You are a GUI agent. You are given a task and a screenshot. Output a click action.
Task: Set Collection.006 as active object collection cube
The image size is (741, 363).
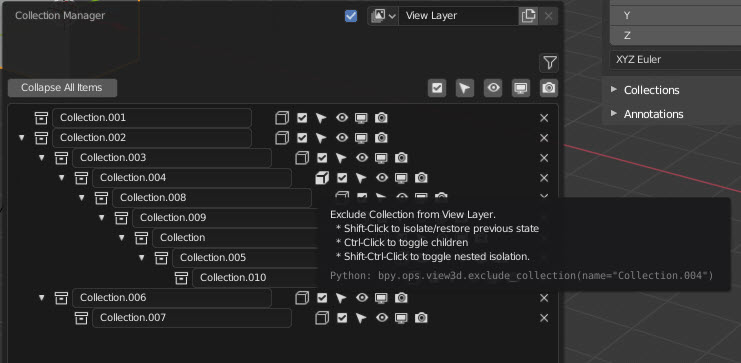302,298
